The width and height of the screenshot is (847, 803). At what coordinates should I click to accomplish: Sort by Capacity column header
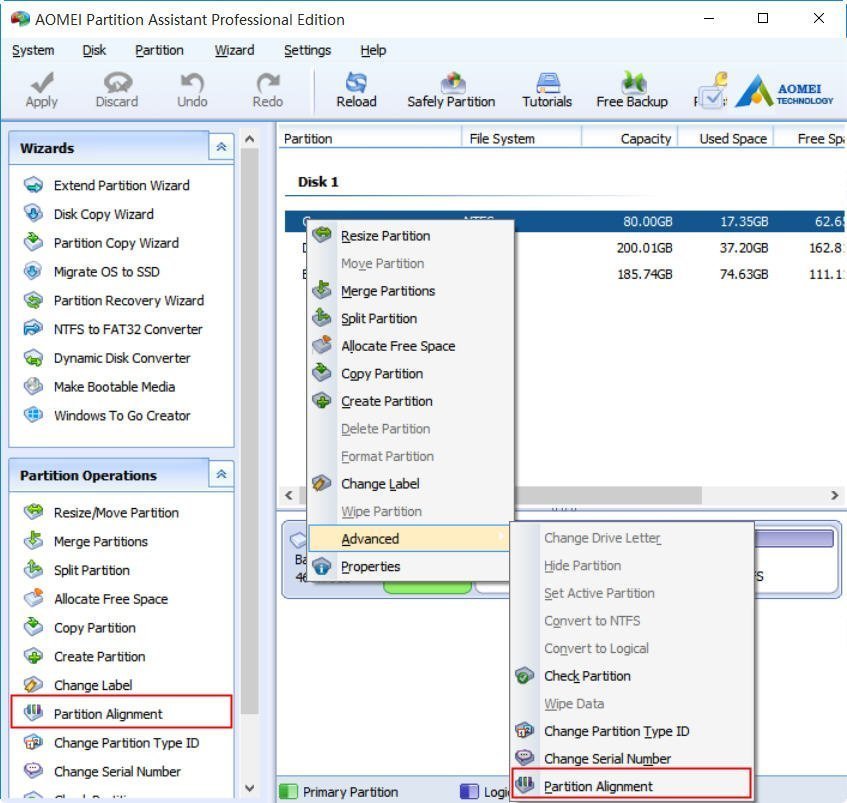click(630, 139)
